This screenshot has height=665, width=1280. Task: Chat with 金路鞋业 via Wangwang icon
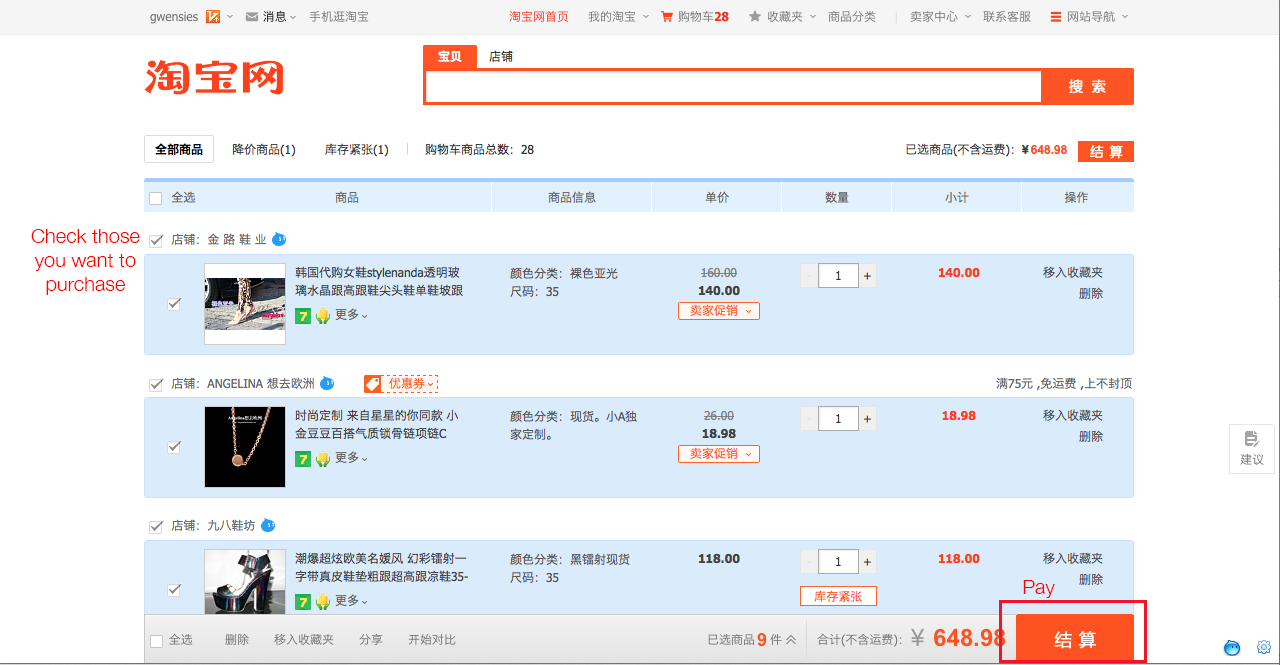coord(279,239)
